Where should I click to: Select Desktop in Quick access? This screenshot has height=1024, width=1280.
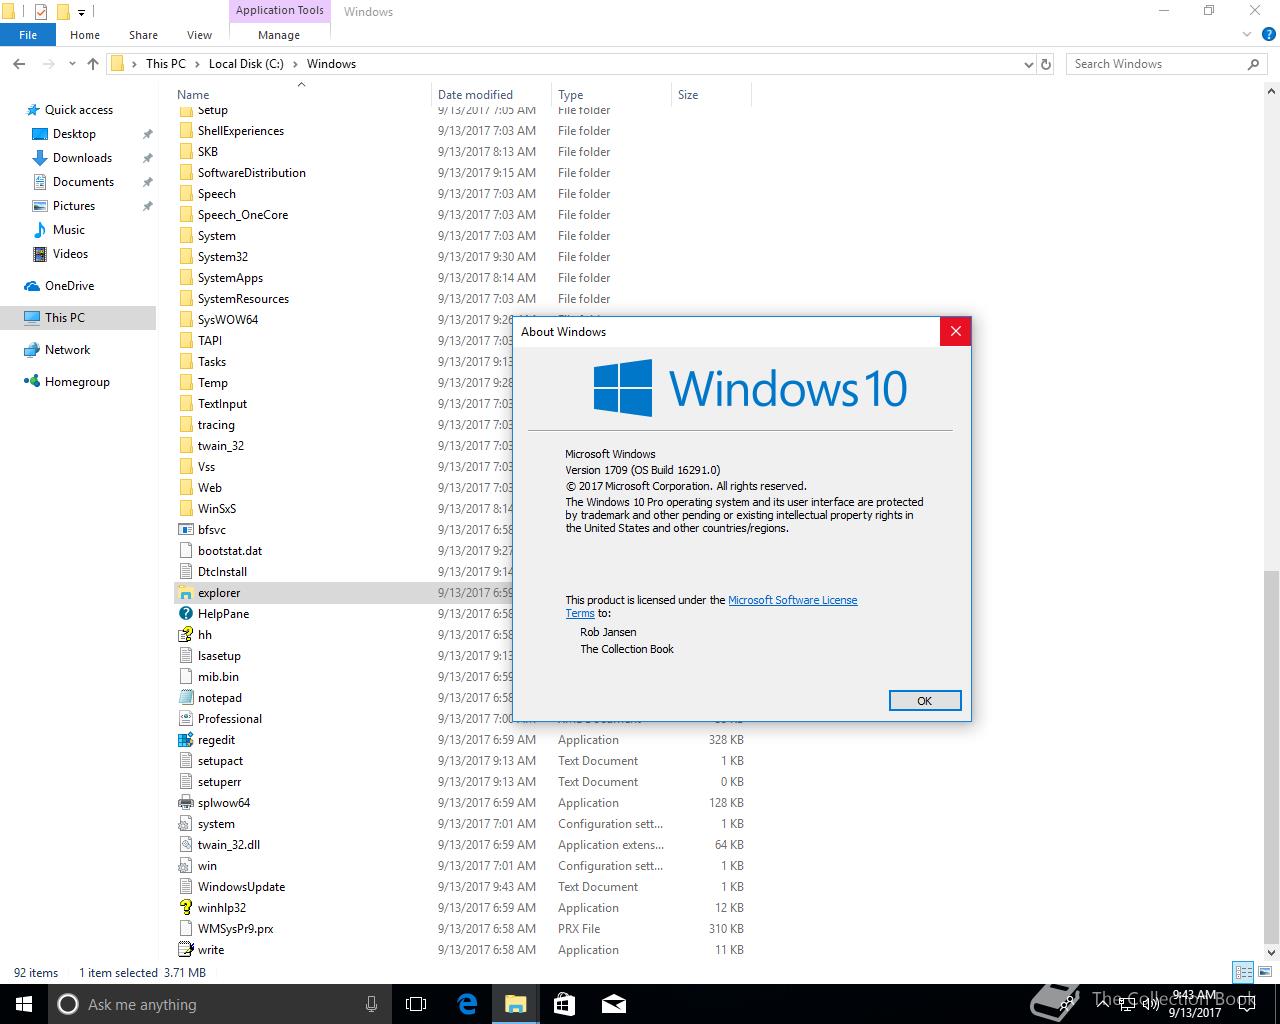pos(74,134)
